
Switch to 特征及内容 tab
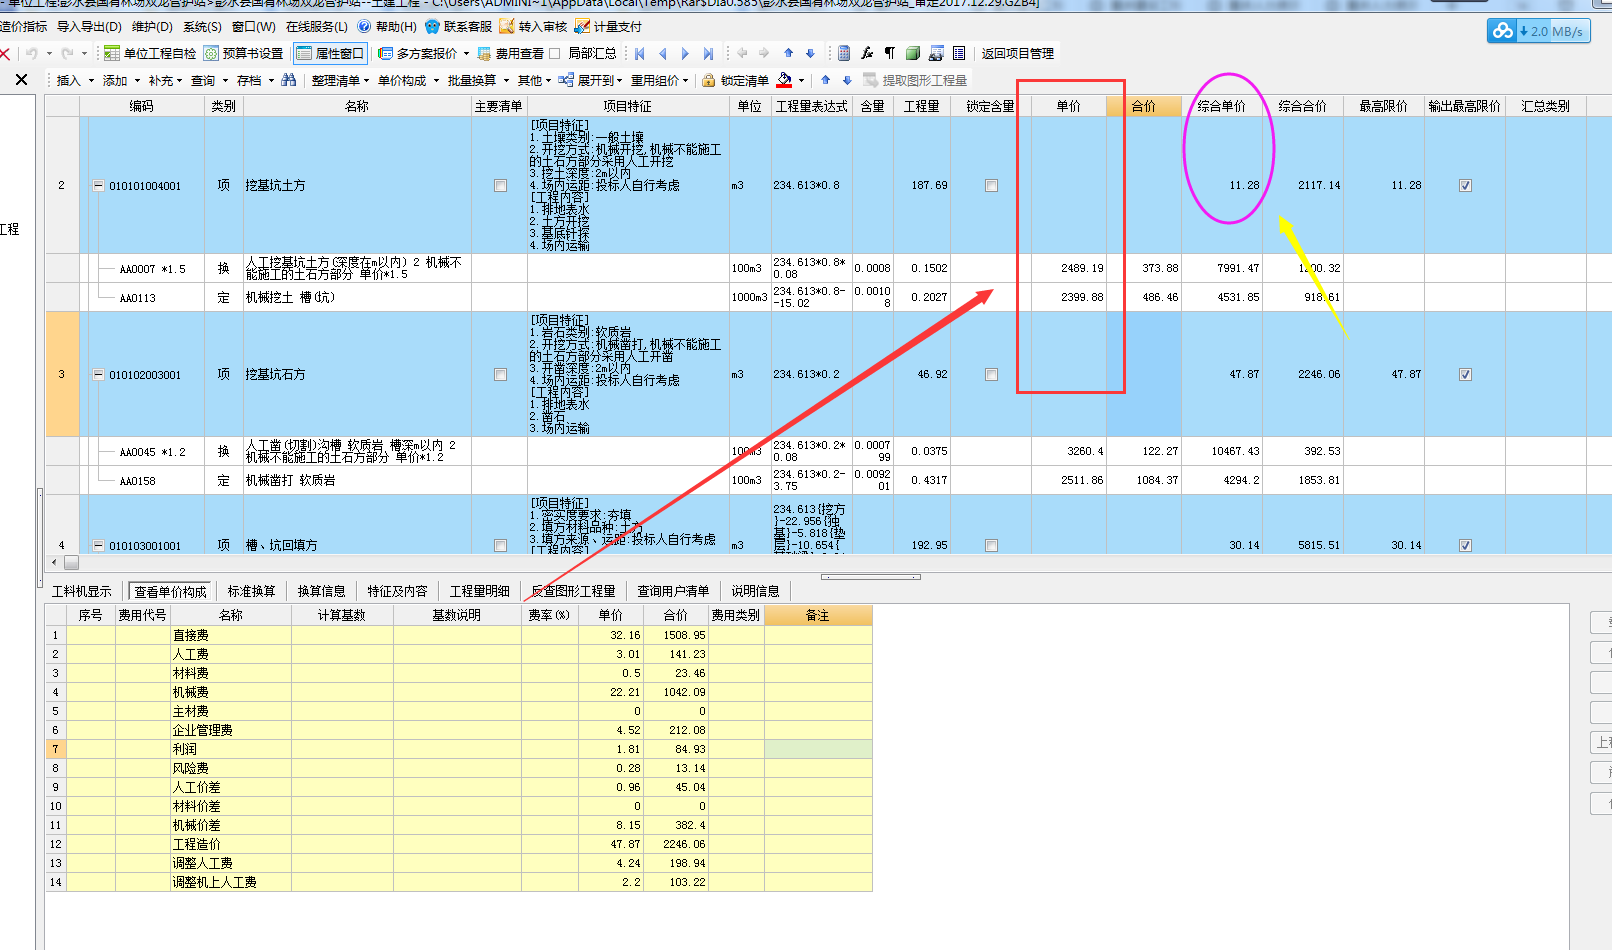(x=397, y=591)
